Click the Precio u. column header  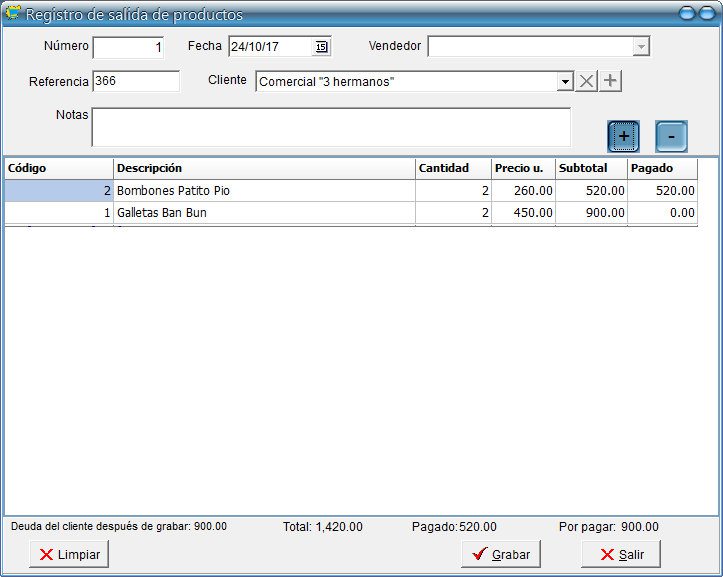click(523, 168)
